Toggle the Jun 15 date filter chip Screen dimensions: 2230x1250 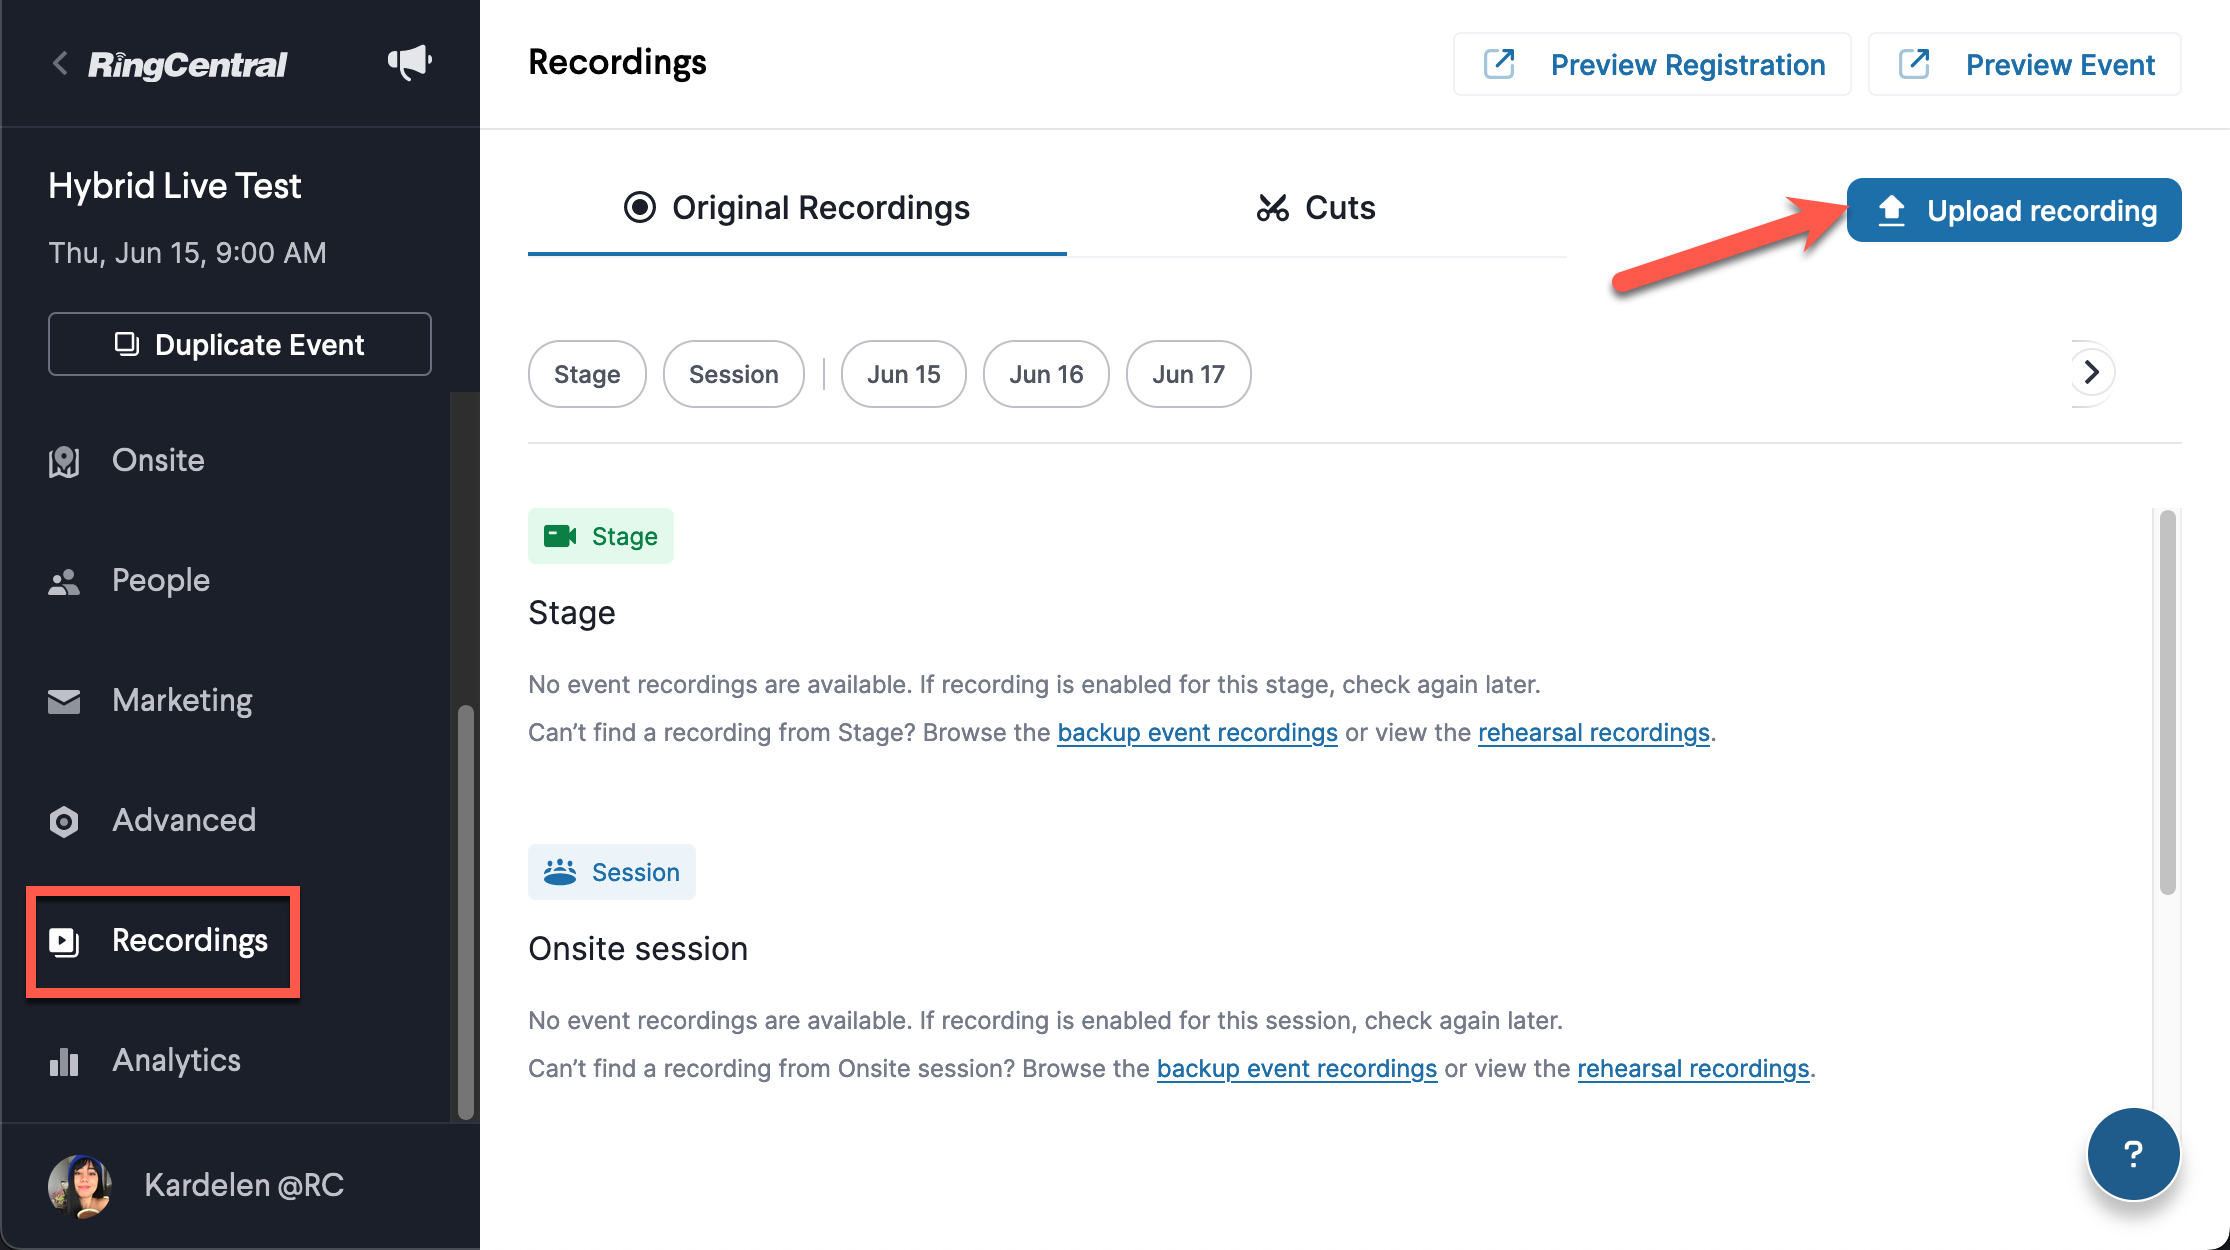coord(904,374)
